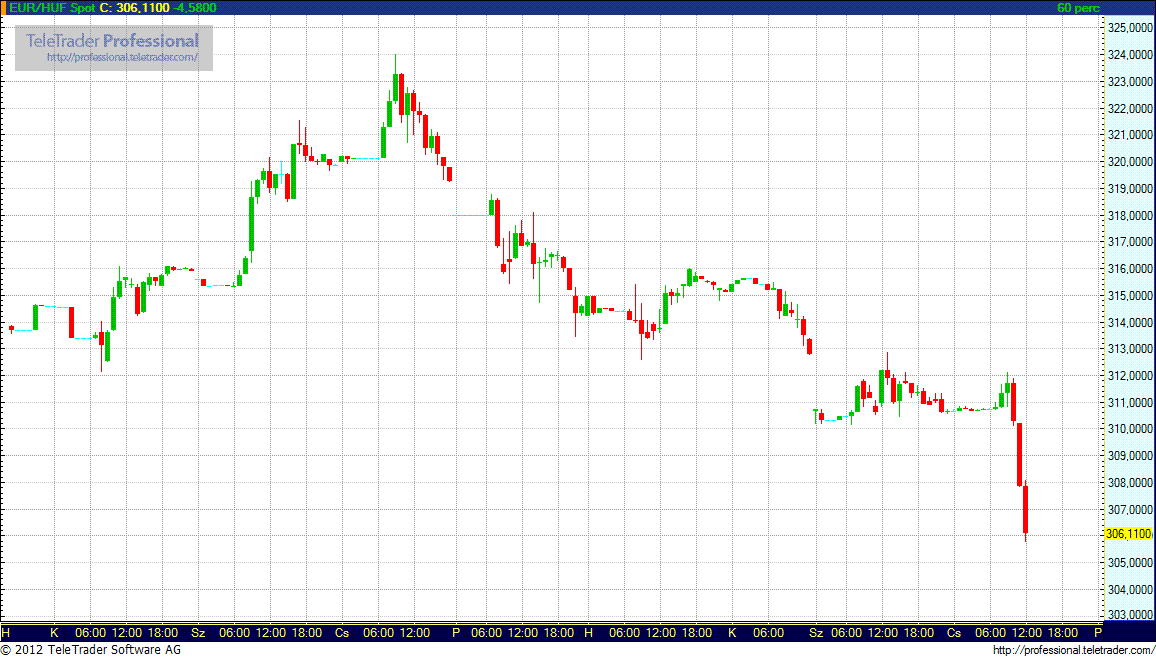Click the 2012 TeleTrader Software AG copyright text
The image size is (1156, 659).
(98, 650)
